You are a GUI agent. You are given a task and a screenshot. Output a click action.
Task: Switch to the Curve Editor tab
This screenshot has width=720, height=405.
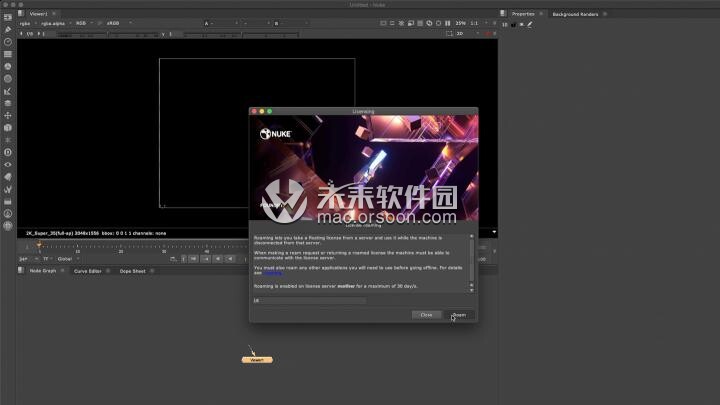(x=87, y=271)
